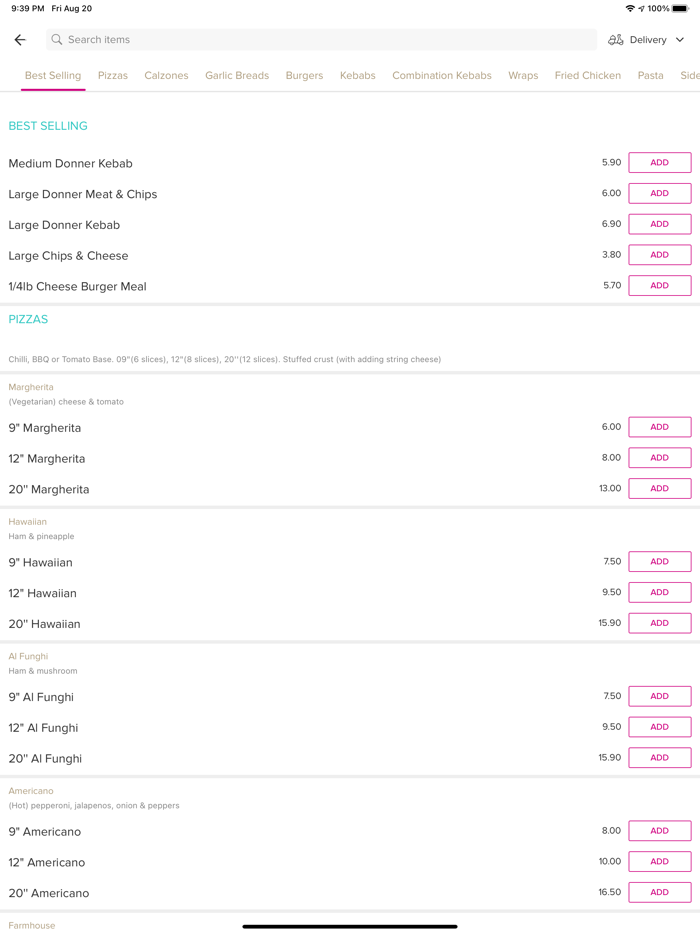The height and width of the screenshot is (934, 700).
Task: Type in the Search items field
Action: (x=320, y=40)
